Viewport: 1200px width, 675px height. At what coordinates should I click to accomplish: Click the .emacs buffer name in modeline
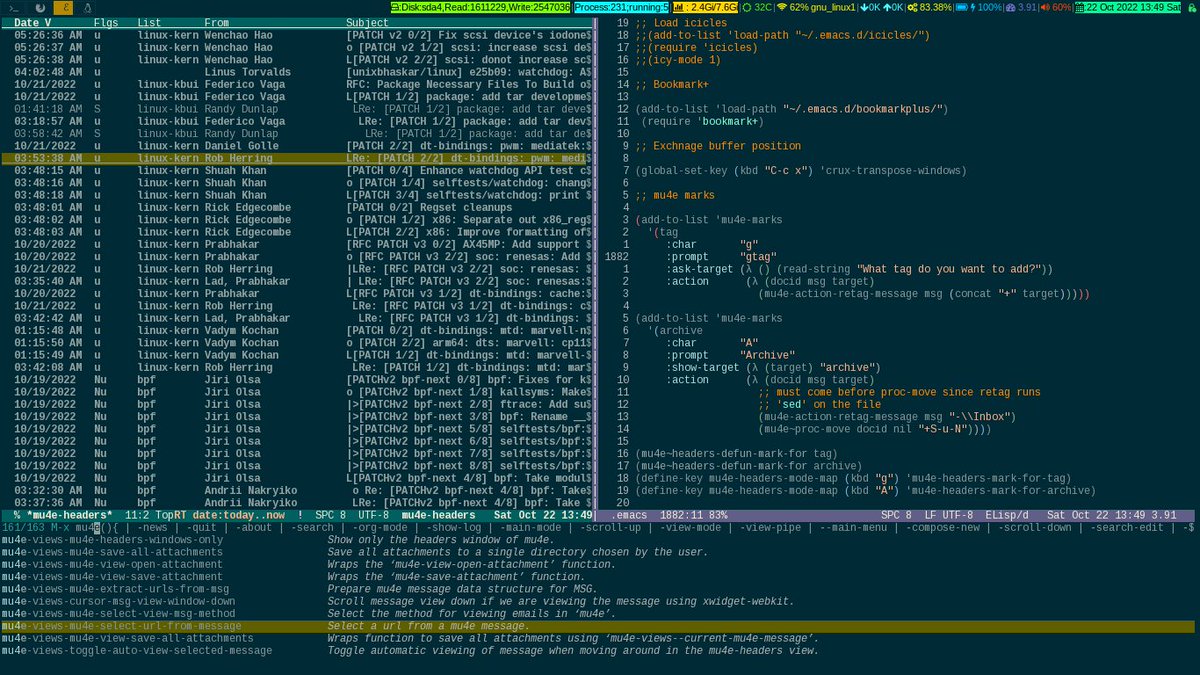click(630, 515)
